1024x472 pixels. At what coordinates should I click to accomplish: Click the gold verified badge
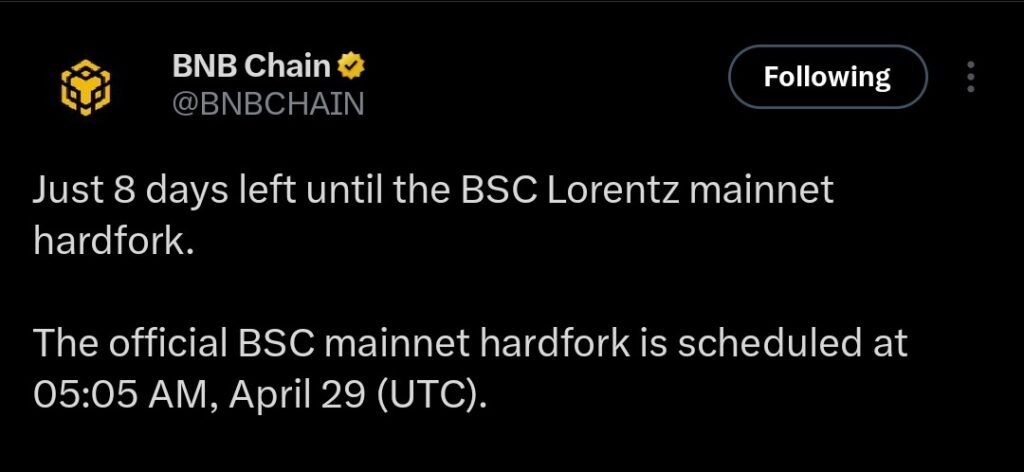coord(349,67)
